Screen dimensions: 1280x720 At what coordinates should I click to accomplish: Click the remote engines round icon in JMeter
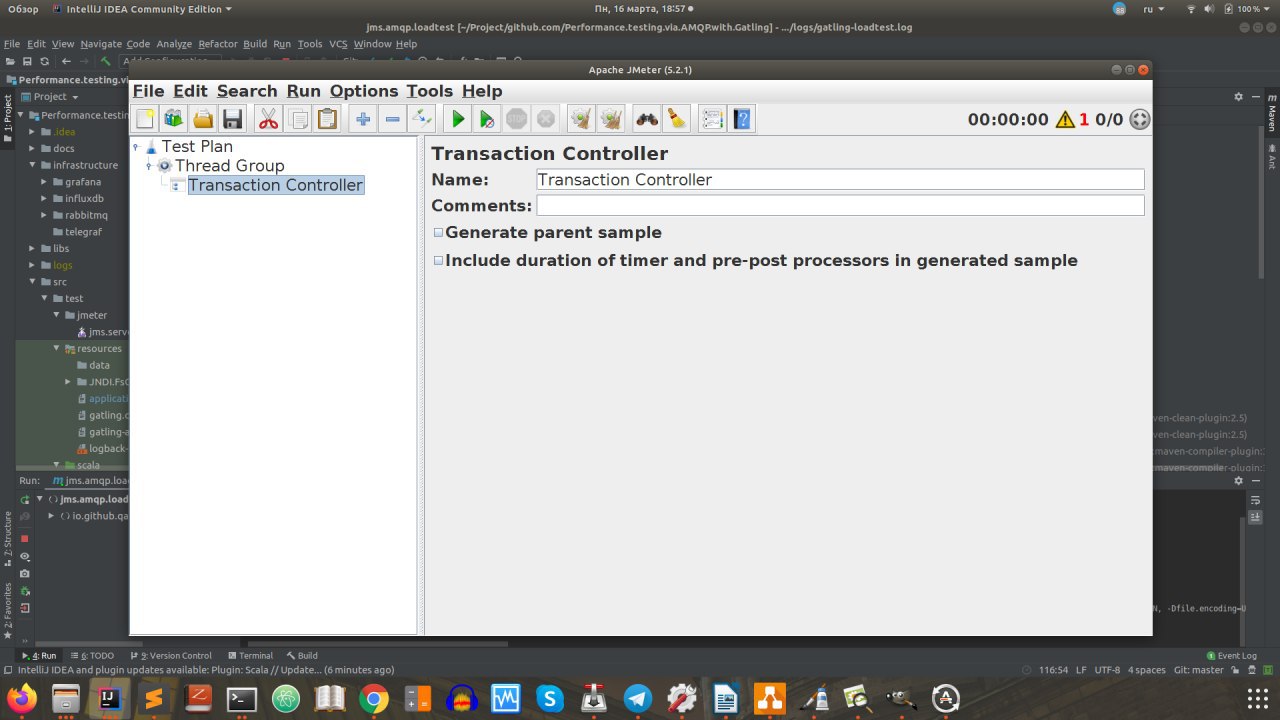tap(1139, 120)
